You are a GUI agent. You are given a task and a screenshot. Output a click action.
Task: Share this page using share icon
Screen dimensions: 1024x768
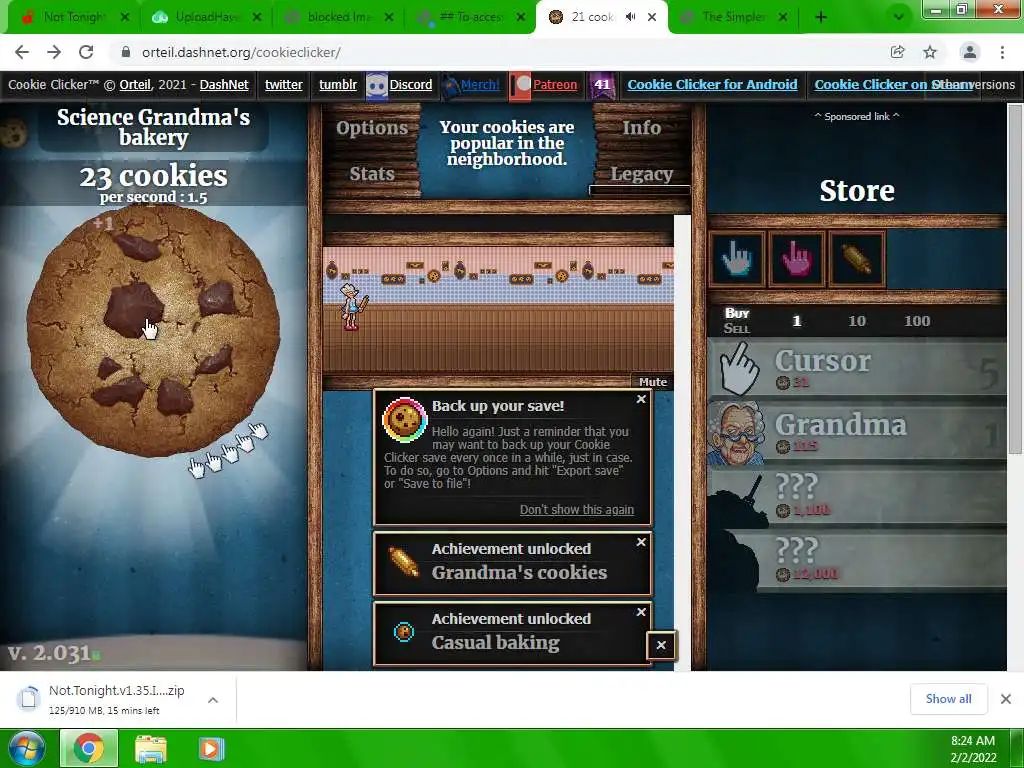[897, 52]
